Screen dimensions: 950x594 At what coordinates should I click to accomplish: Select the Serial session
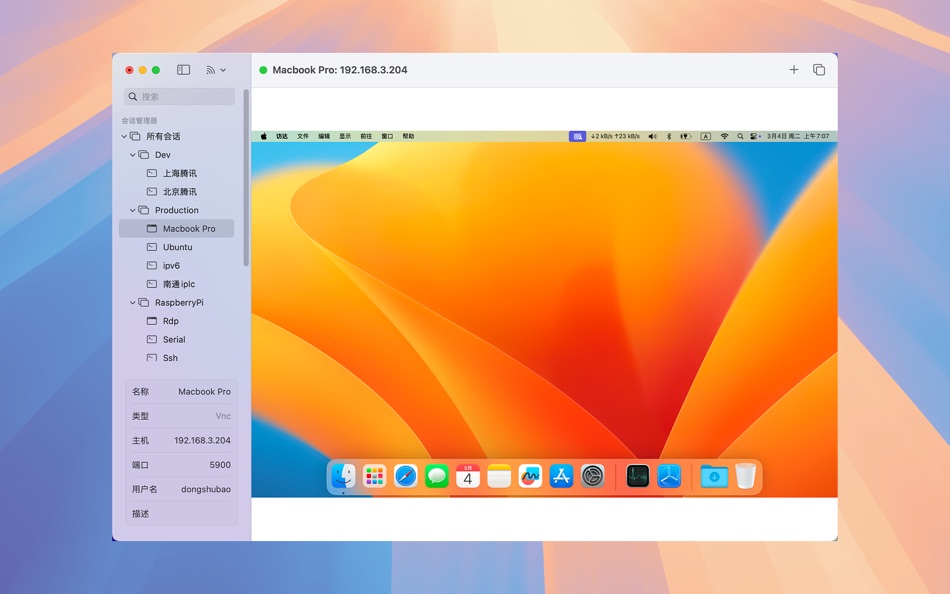176,339
